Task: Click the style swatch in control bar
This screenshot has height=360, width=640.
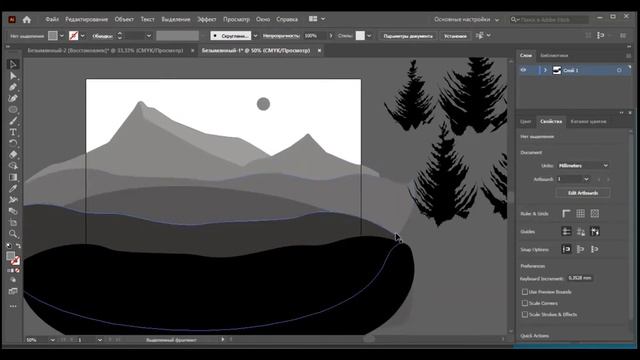Action: (x=360, y=36)
